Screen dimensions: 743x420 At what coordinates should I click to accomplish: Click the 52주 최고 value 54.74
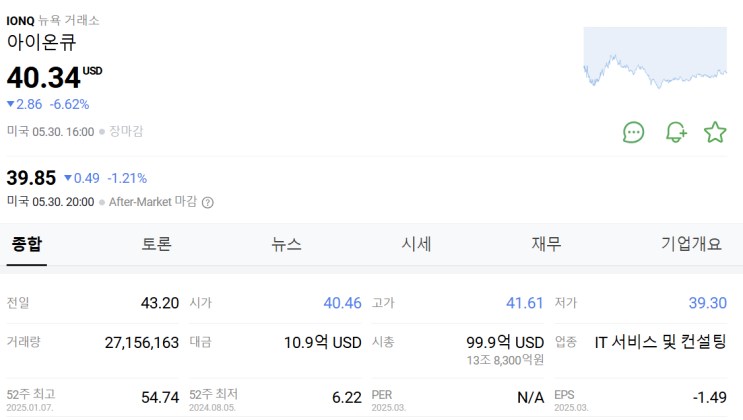(x=160, y=397)
